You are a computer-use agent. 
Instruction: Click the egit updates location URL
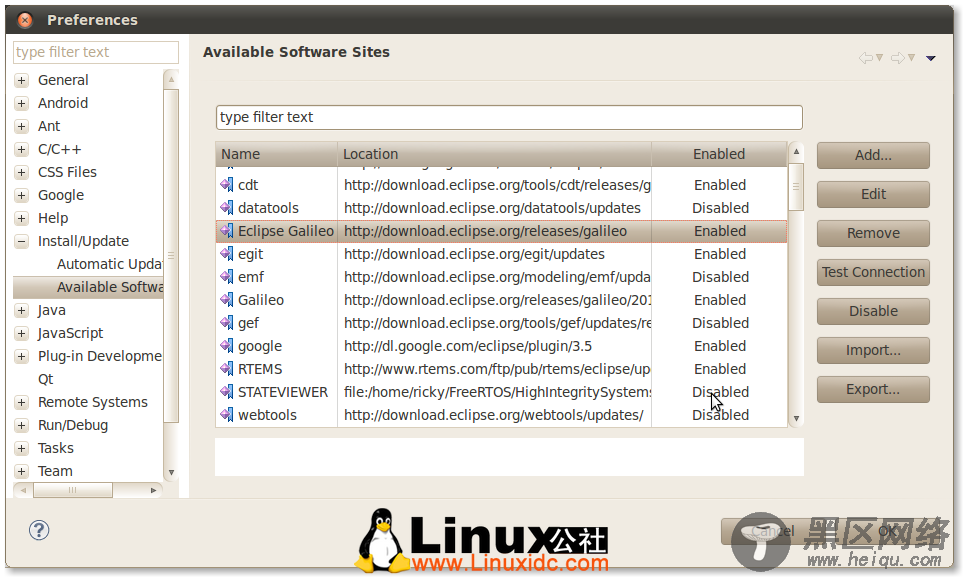click(474, 254)
